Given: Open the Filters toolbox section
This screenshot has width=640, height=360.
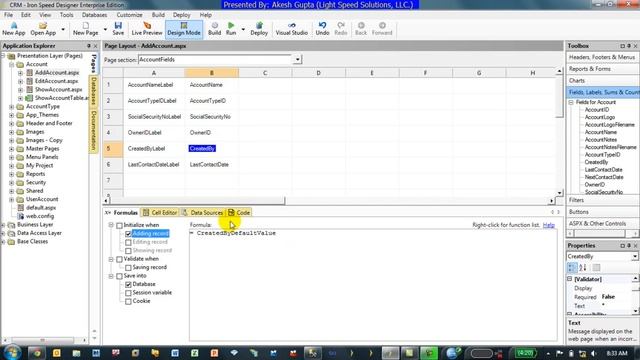Looking at the screenshot, I should [602, 200].
